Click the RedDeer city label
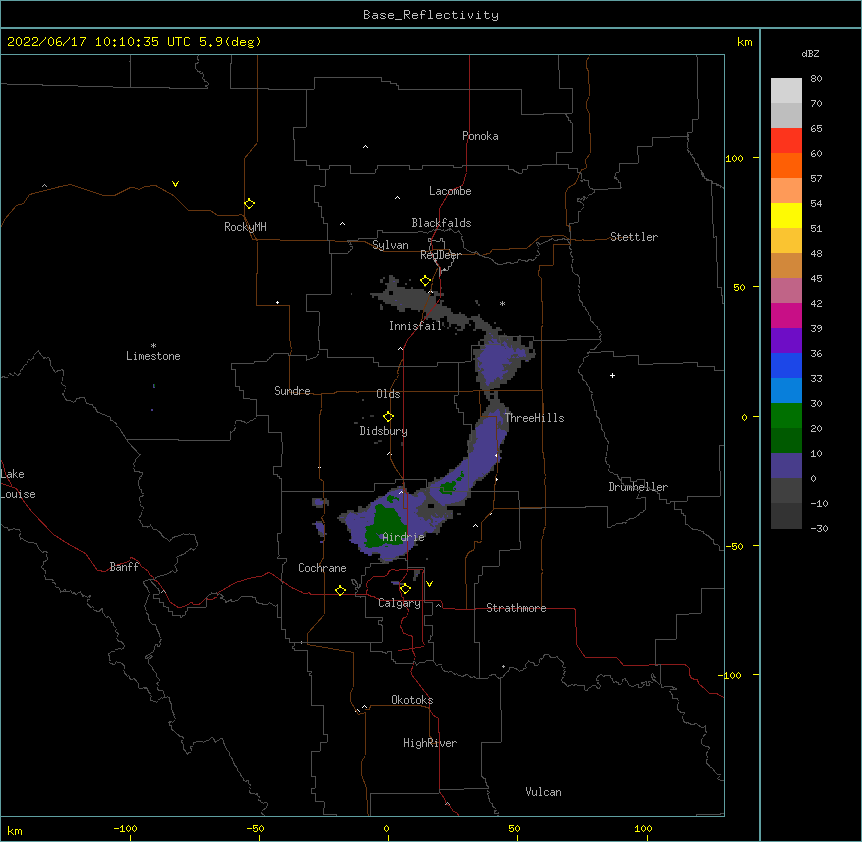Screen dimensions: 862x842 (440, 255)
